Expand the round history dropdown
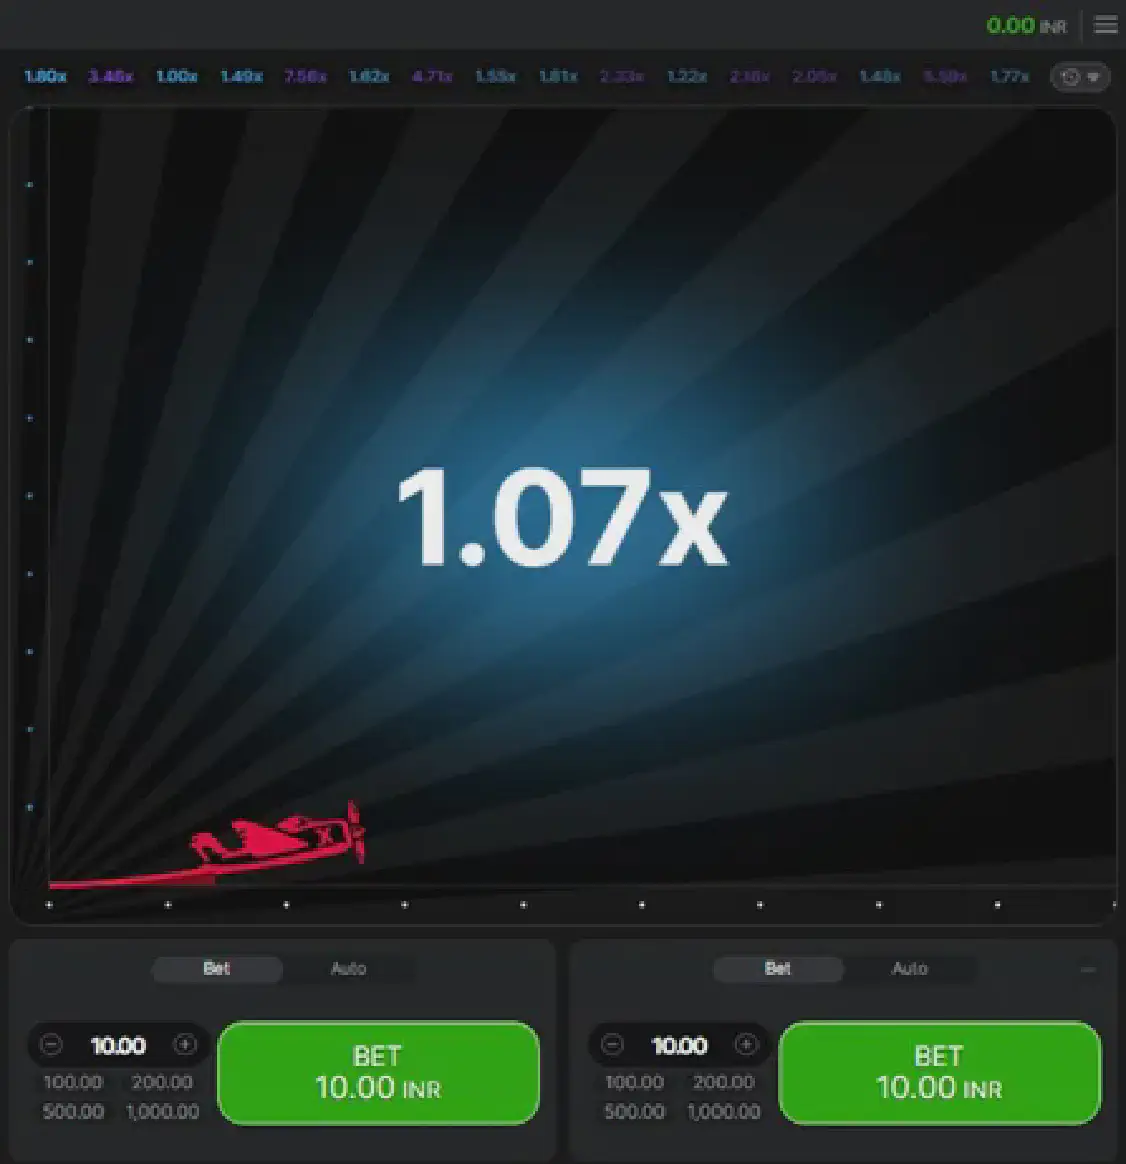1126x1164 pixels. coord(1080,77)
